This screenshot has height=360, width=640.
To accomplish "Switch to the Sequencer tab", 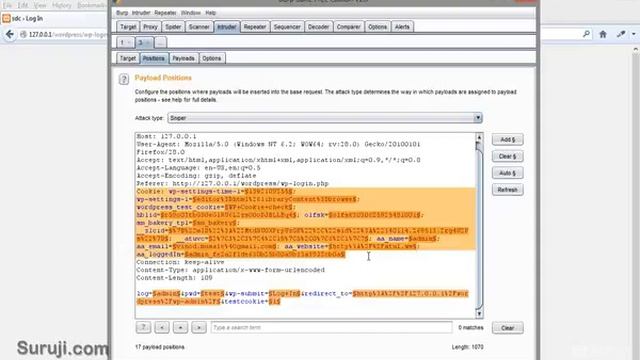I will (x=287, y=27).
